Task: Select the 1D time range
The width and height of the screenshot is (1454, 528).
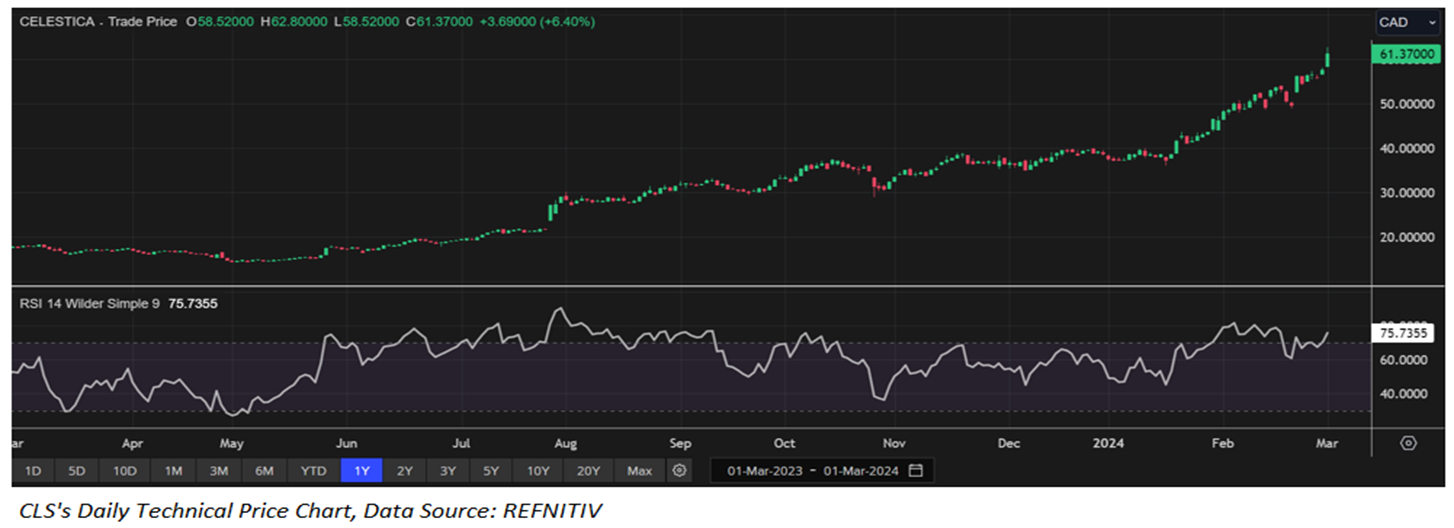Action: pos(33,470)
